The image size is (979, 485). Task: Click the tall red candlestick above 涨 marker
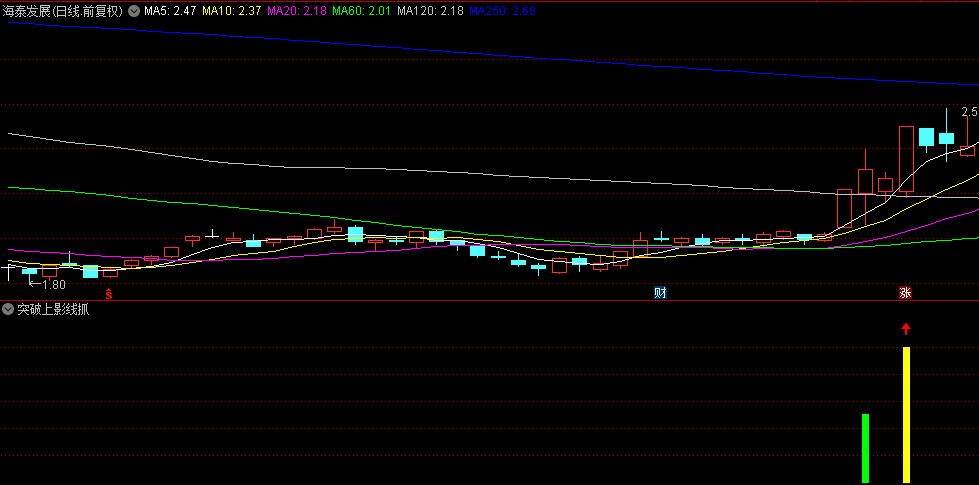click(907, 159)
